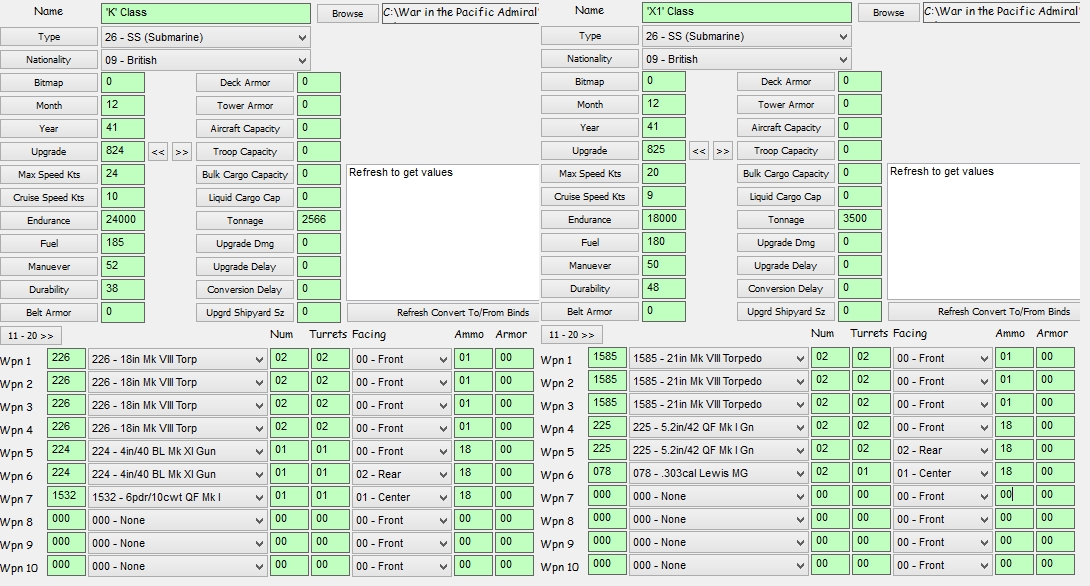Edit the 'K' Class name field
Viewport: 1090px width, 586px height.
click(206, 13)
